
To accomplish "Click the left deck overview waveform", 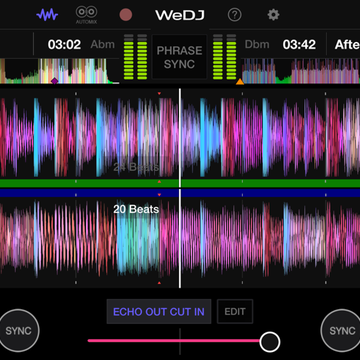I will coord(59,71).
